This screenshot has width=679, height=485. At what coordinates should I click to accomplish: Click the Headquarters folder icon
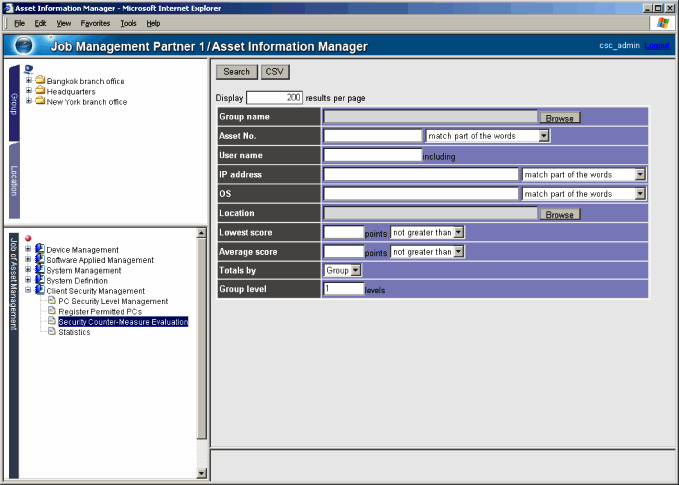(40, 91)
